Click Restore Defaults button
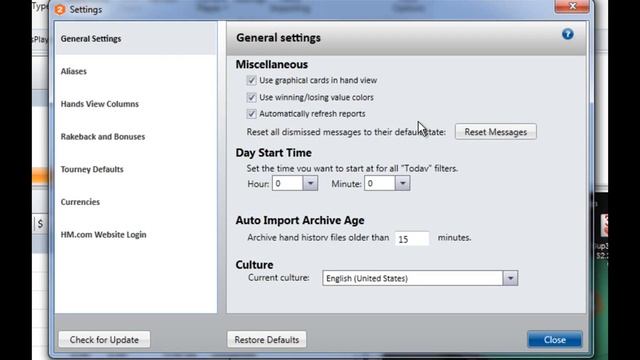 [x=267, y=340]
